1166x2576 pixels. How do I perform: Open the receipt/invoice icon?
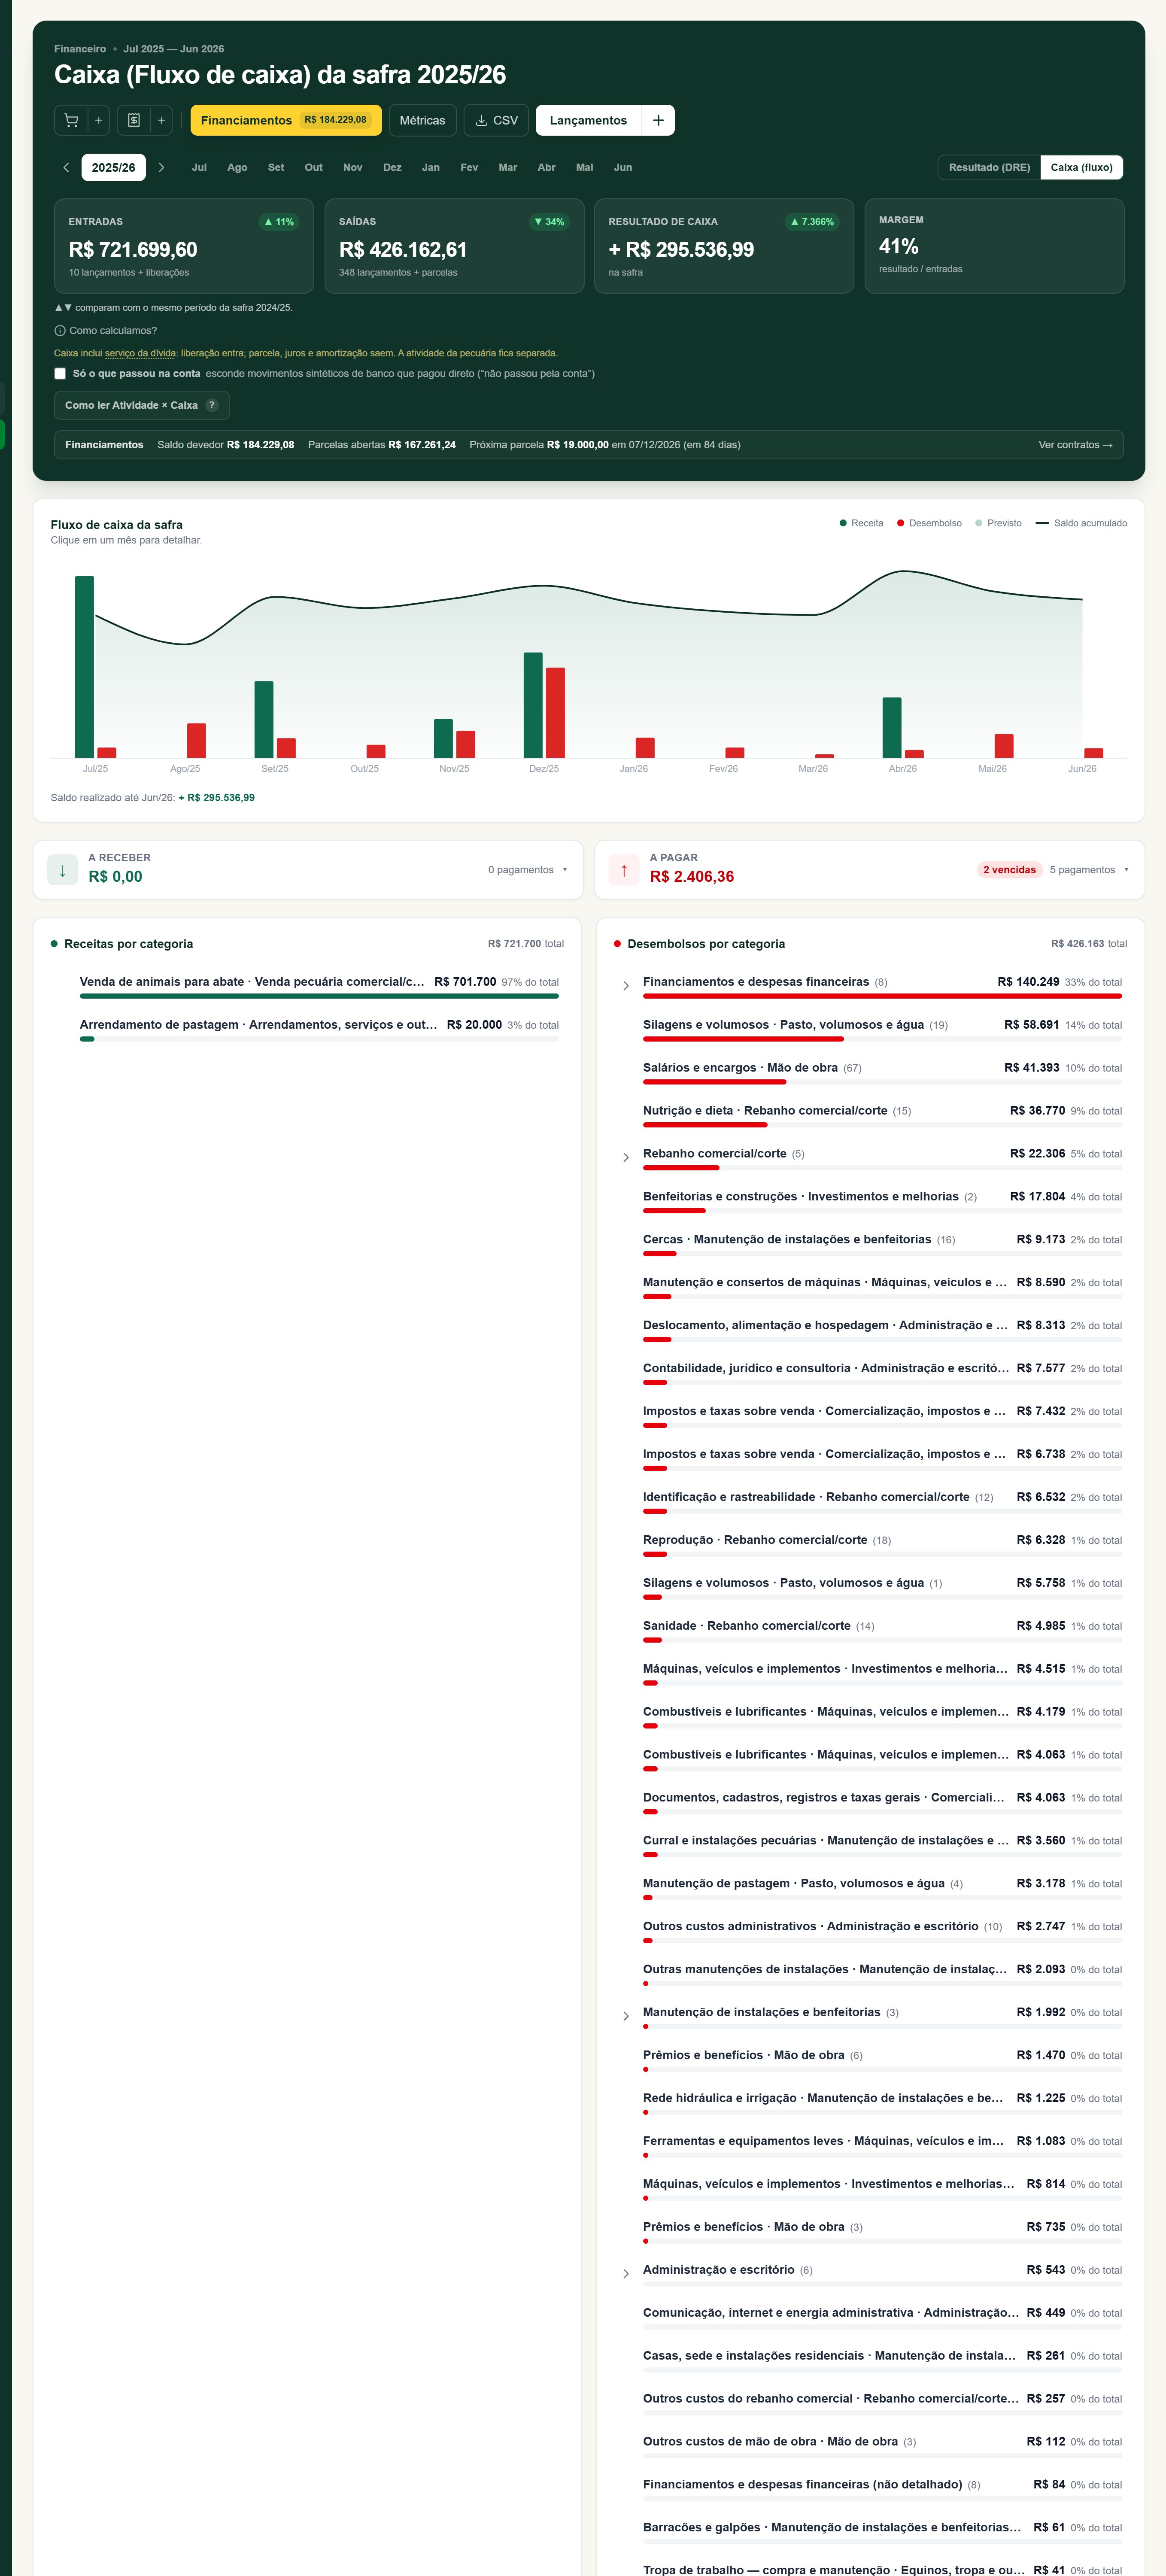pyautogui.click(x=134, y=120)
